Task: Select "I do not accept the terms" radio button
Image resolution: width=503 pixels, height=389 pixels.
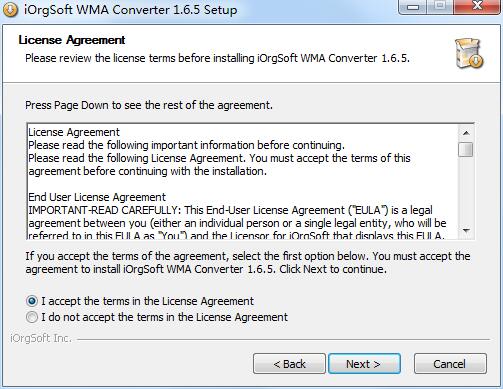Action: click(x=32, y=317)
